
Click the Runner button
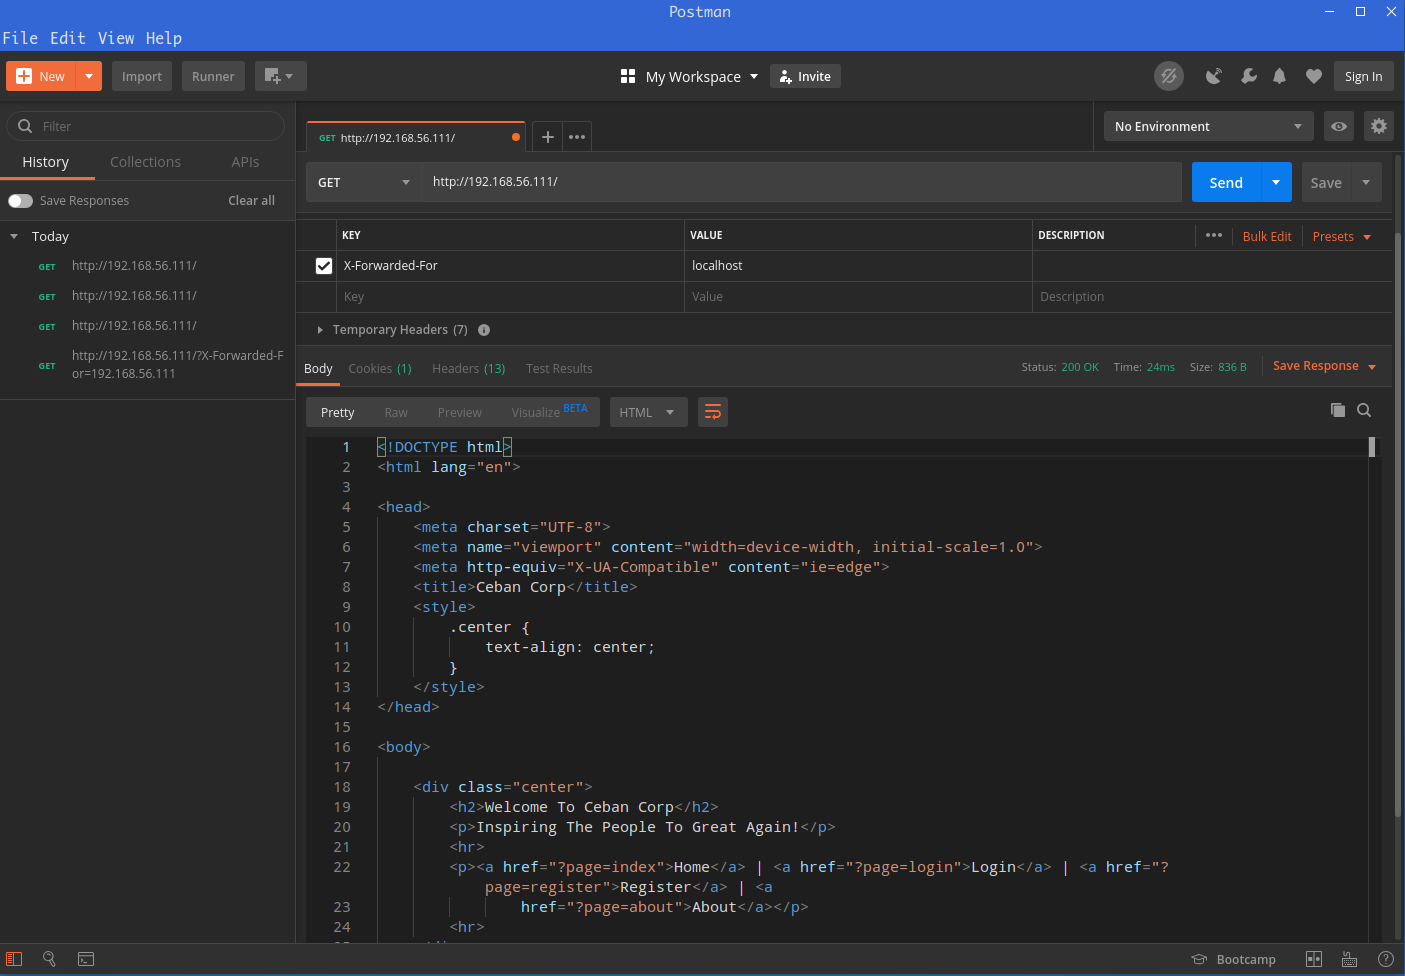pyautogui.click(x=213, y=76)
